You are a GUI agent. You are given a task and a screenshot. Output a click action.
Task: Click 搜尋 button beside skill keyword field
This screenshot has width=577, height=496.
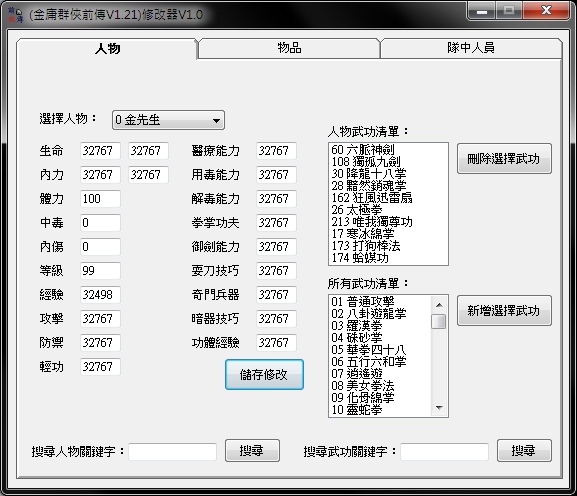(524, 450)
